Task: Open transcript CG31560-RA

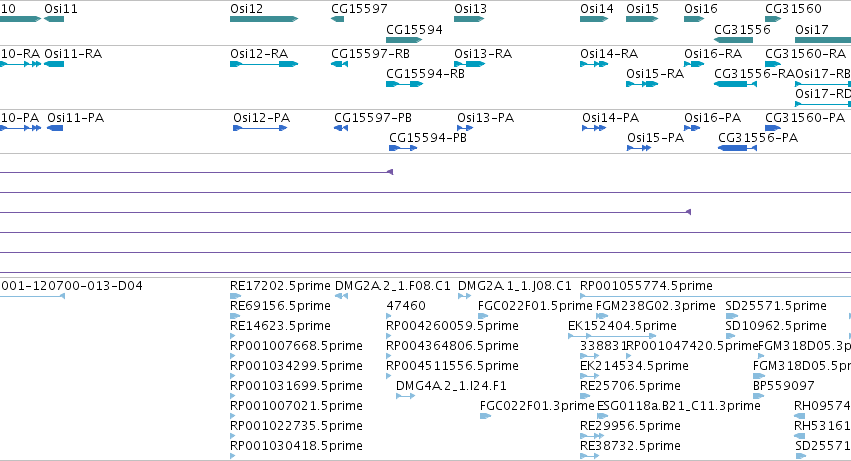Action: pos(773,64)
